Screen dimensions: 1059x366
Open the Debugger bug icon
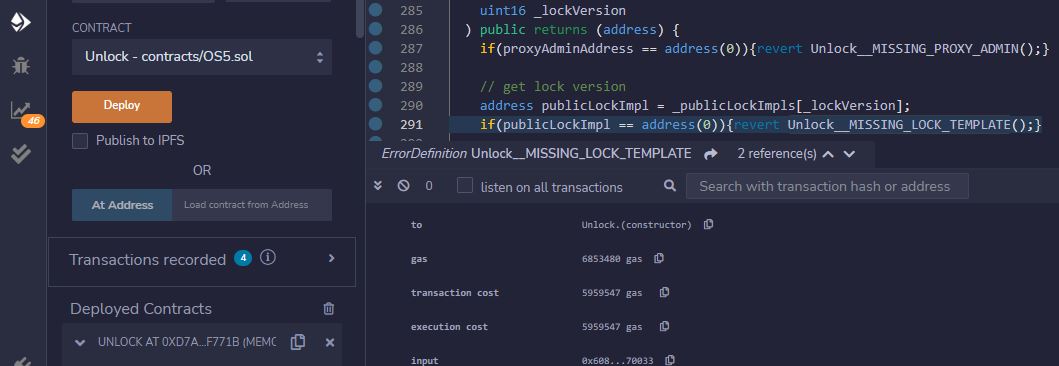point(21,66)
